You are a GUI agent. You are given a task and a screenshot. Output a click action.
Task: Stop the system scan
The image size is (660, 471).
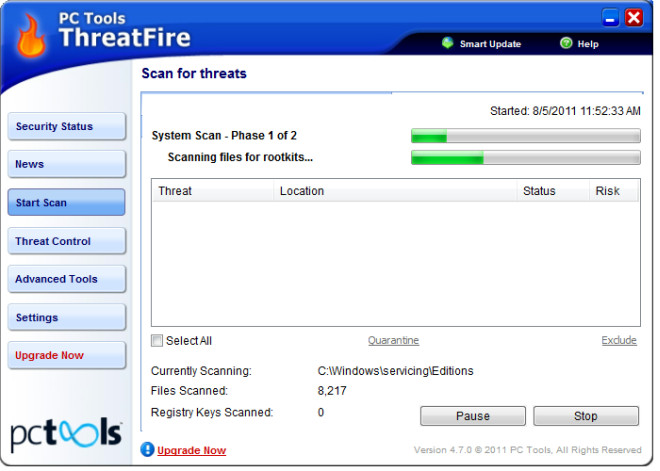click(x=586, y=416)
